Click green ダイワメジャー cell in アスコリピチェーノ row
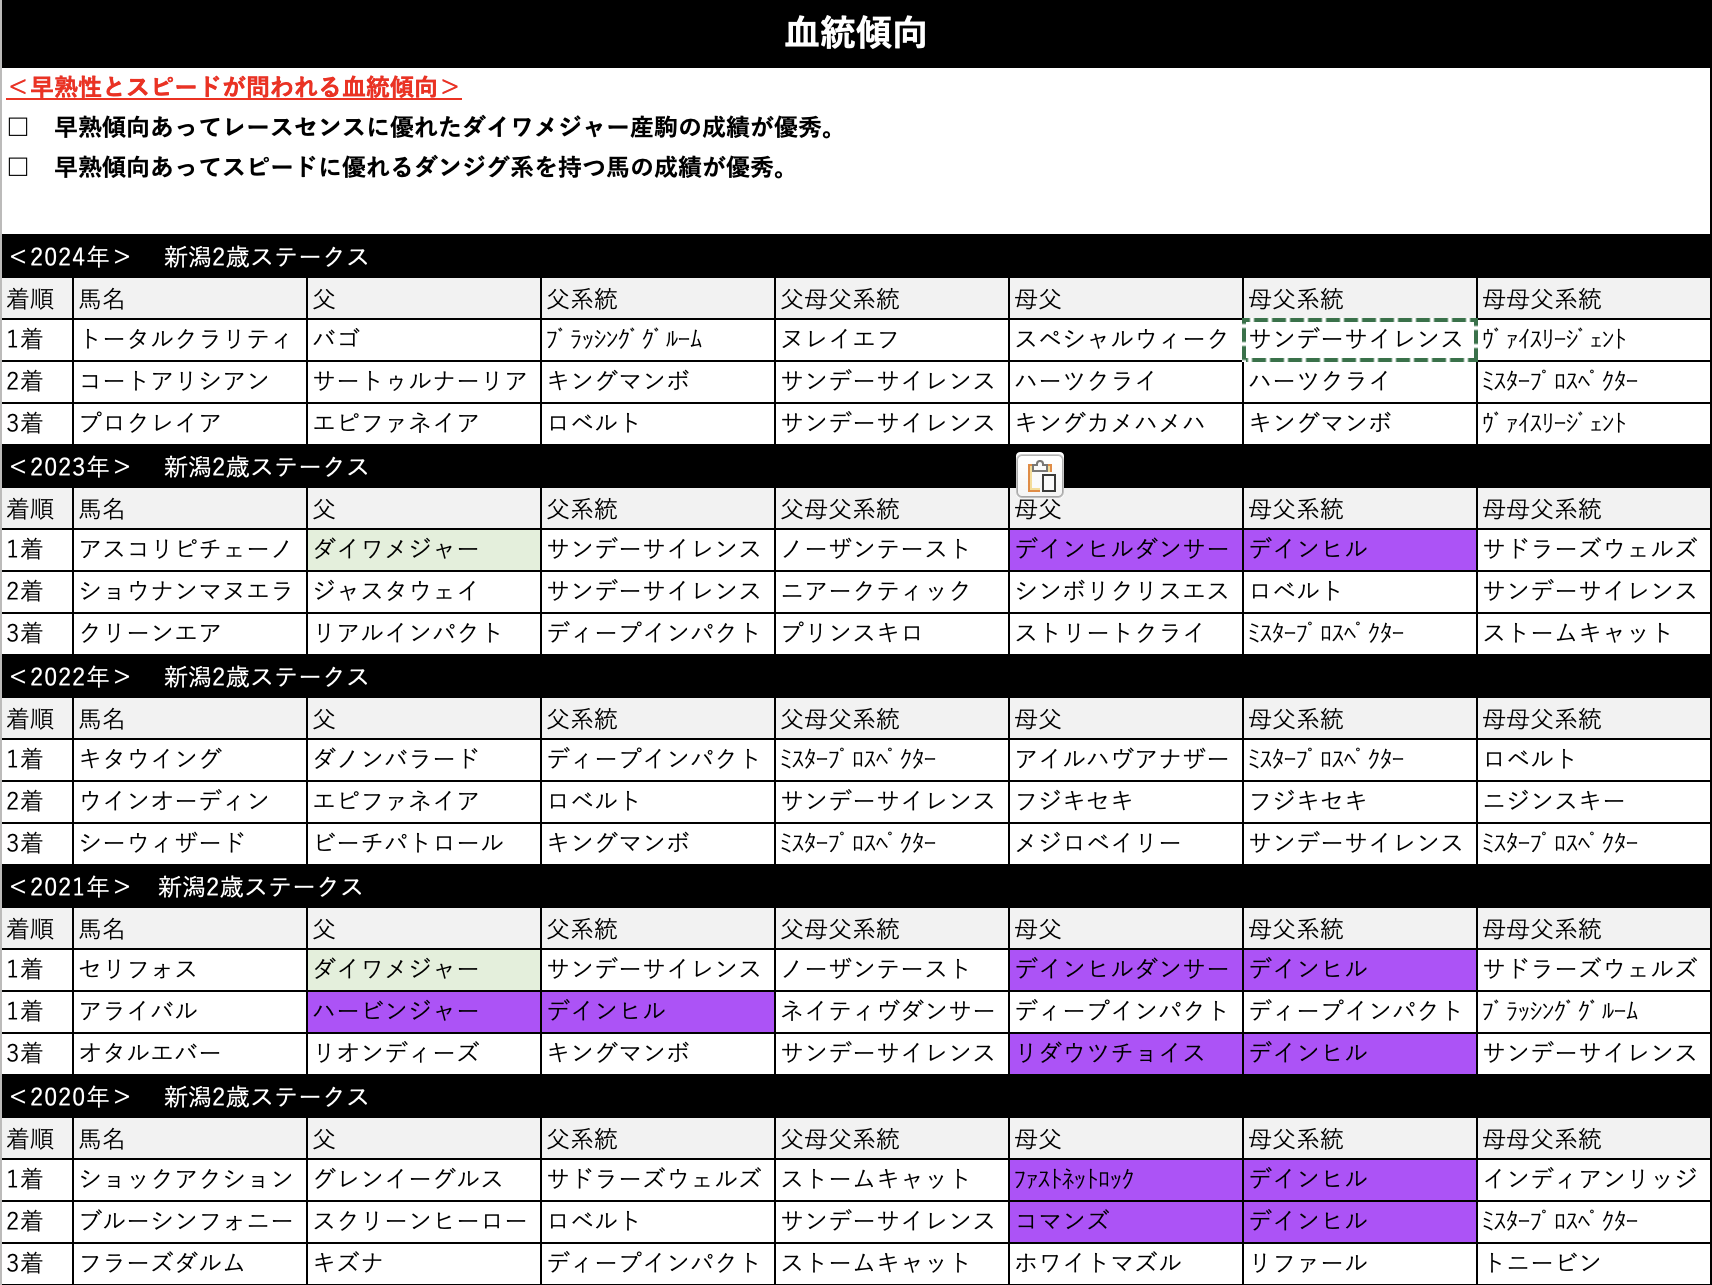Image resolution: width=1712 pixels, height=1285 pixels. (424, 550)
